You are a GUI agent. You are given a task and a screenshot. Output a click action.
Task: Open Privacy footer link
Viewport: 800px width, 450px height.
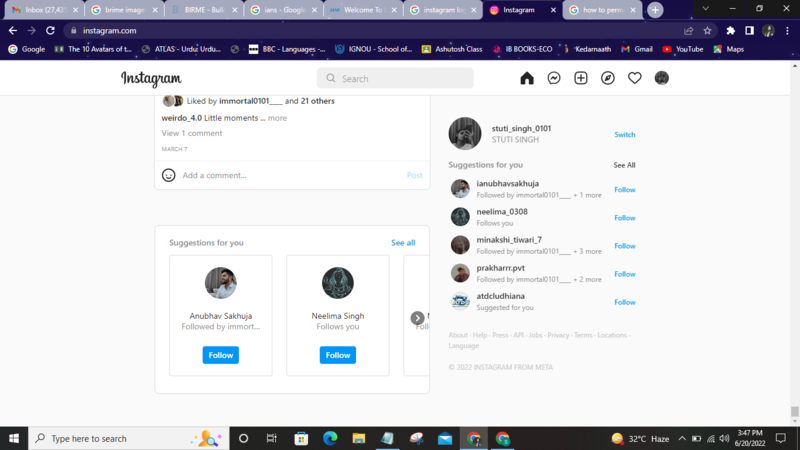coord(558,335)
